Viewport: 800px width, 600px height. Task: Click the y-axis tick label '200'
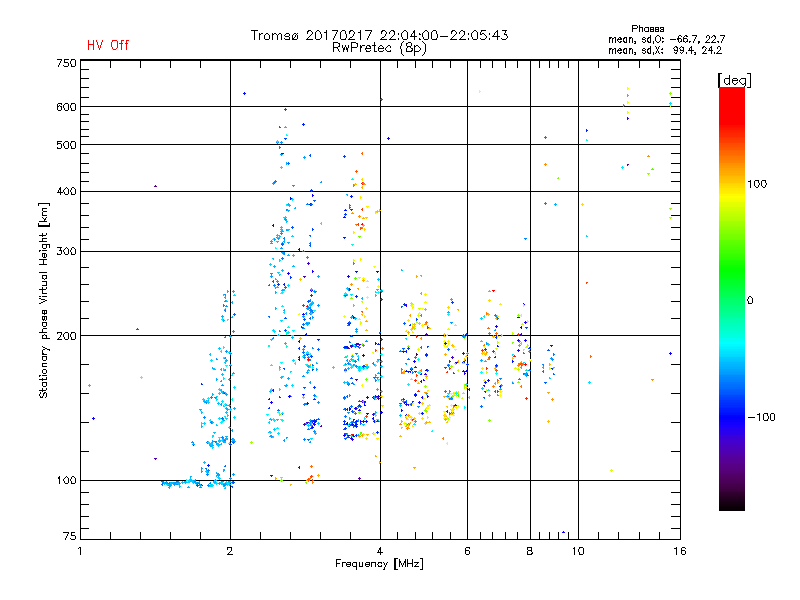[x=66, y=336]
